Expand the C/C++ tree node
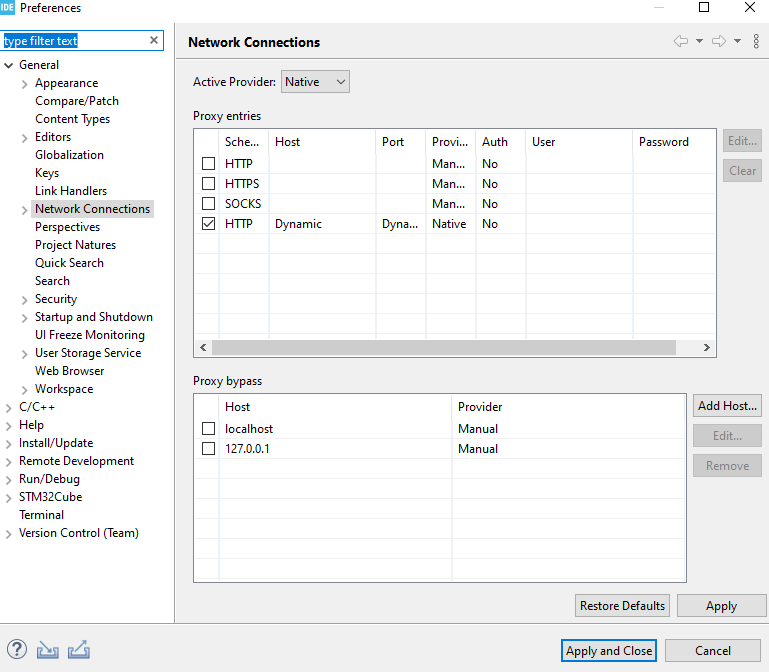The height and width of the screenshot is (672, 769). [x=9, y=407]
